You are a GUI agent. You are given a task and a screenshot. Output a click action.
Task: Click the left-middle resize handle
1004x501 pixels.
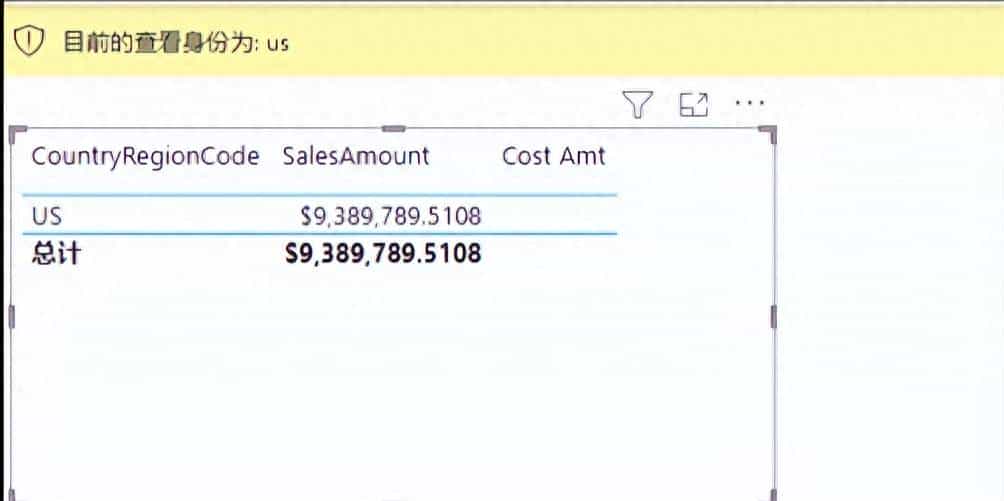click(11, 316)
